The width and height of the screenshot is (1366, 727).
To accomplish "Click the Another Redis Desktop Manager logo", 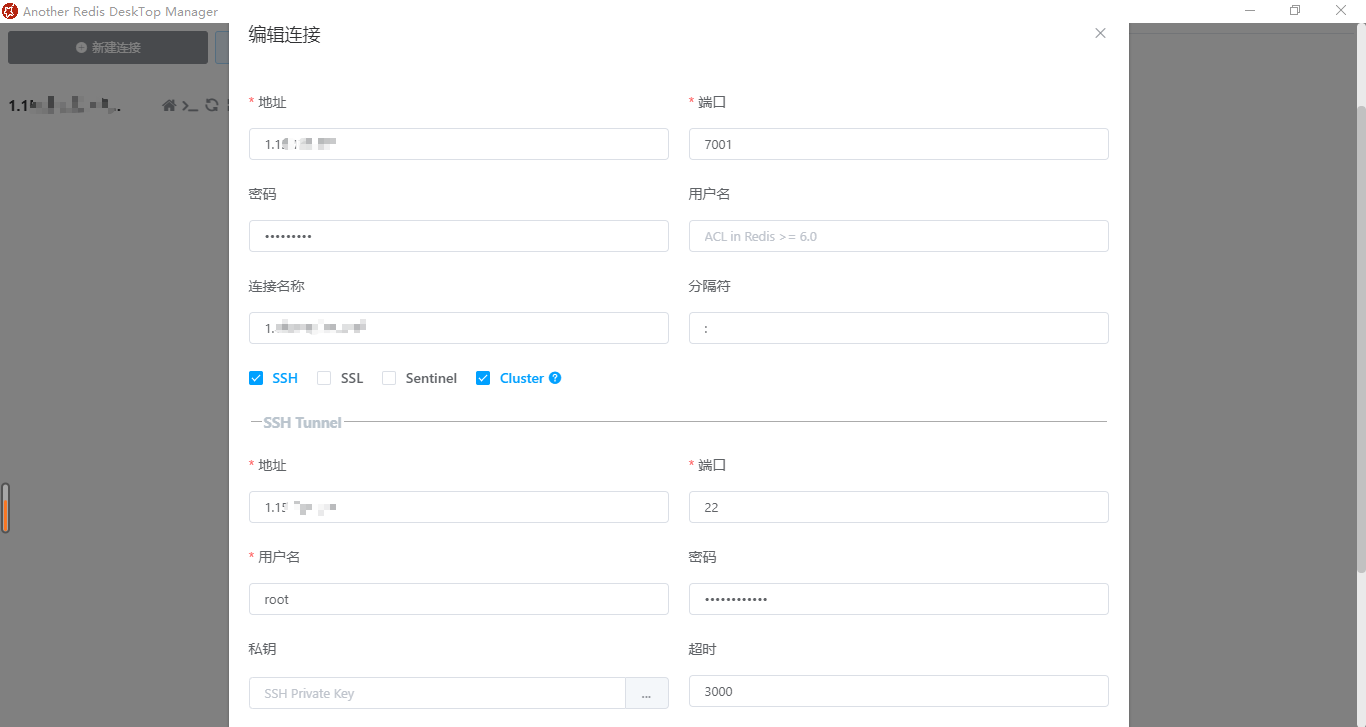I will pos(10,11).
